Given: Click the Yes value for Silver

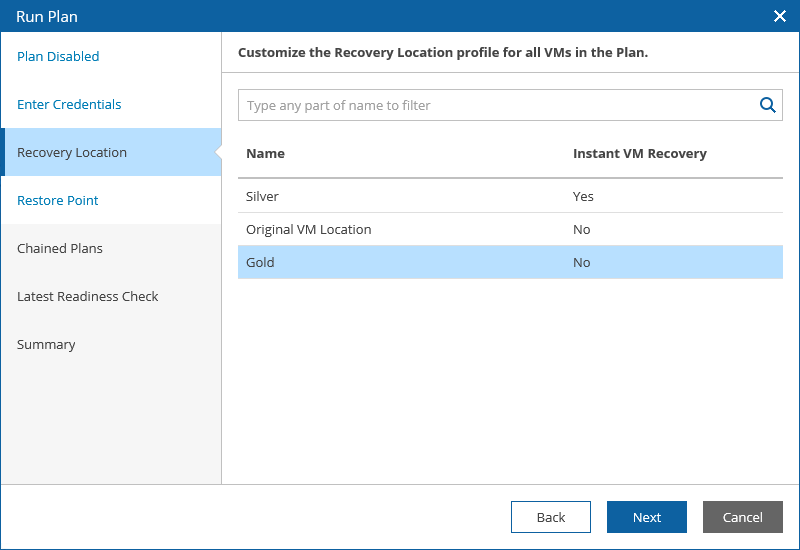Looking at the screenshot, I should pyautogui.click(x=583, y=197).
